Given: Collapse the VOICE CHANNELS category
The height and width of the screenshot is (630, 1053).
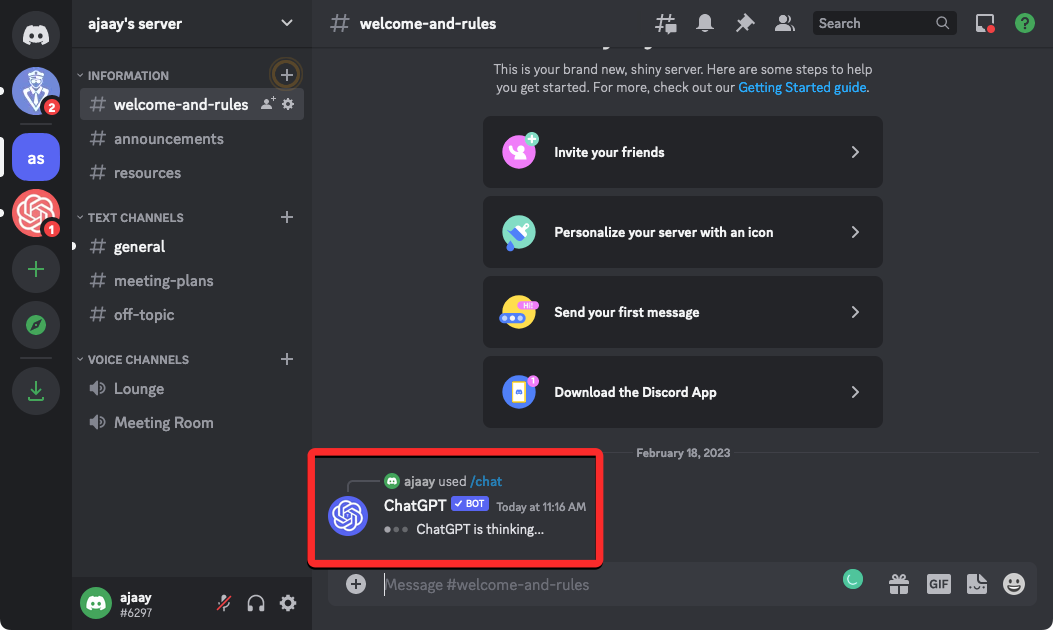Looking at the screenshot, I should click(133, 359).
